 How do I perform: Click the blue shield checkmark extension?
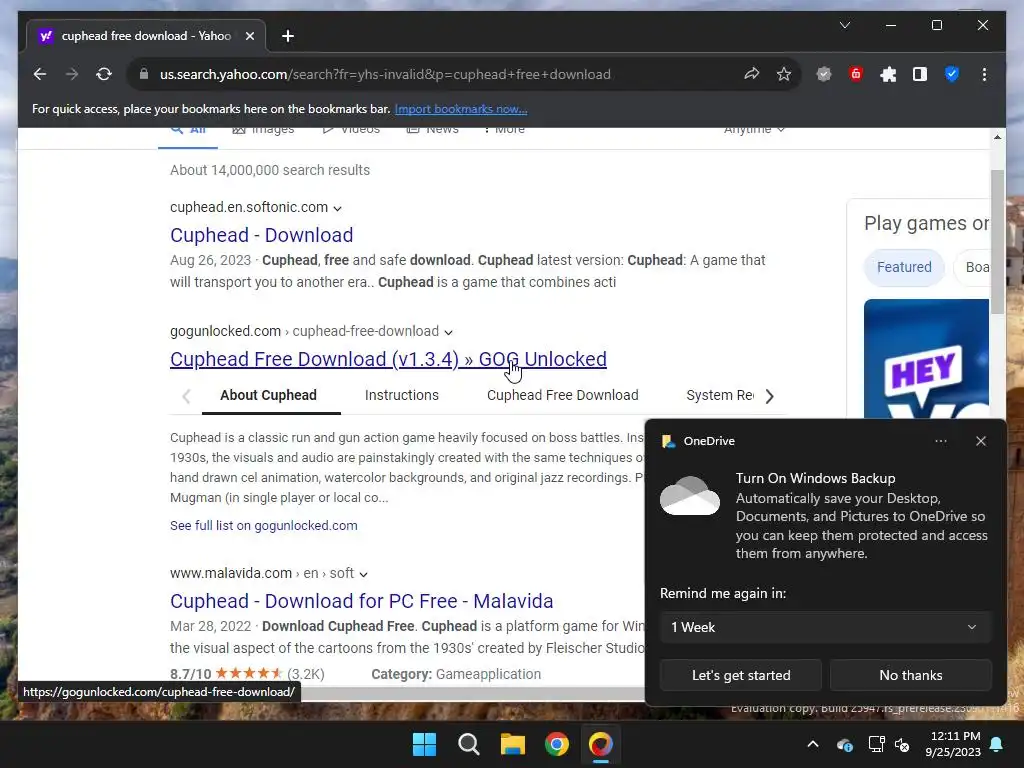(x=952, y=74)
